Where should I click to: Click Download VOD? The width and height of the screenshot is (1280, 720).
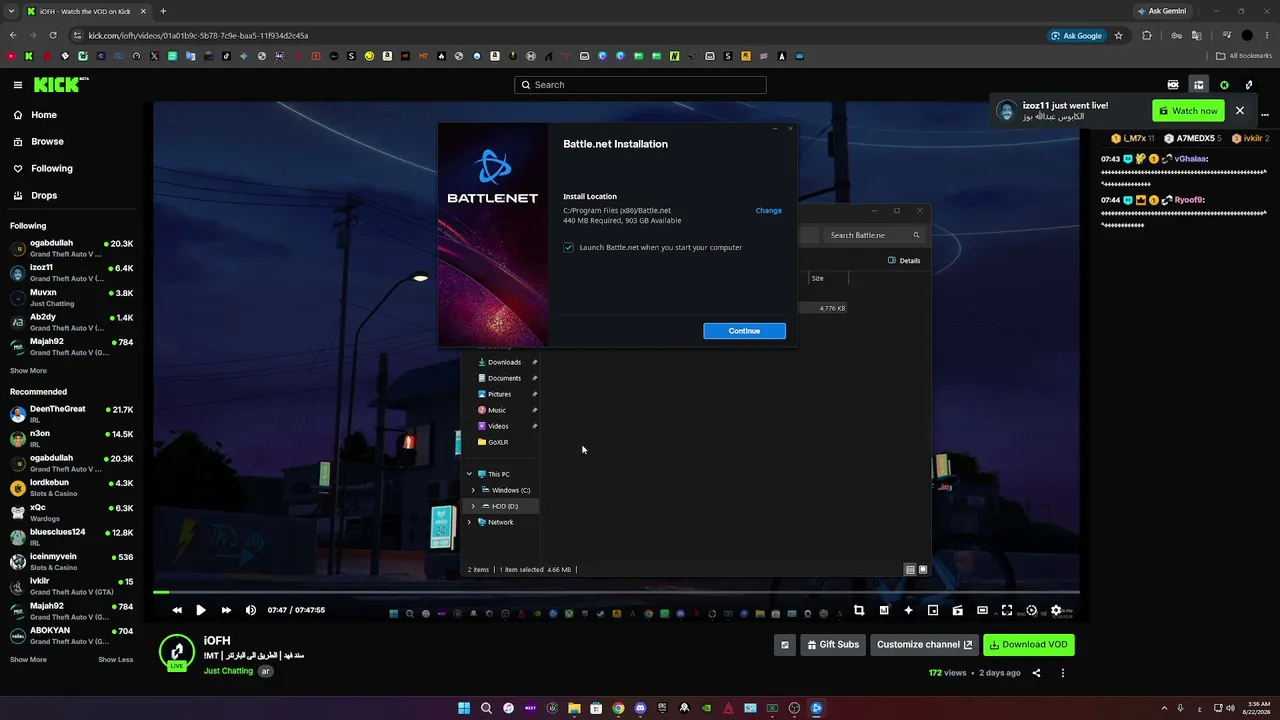point(1029,645)
